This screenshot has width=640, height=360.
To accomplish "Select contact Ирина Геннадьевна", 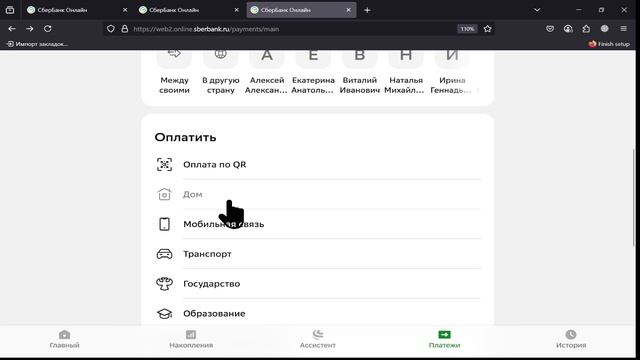I will 452,73.
